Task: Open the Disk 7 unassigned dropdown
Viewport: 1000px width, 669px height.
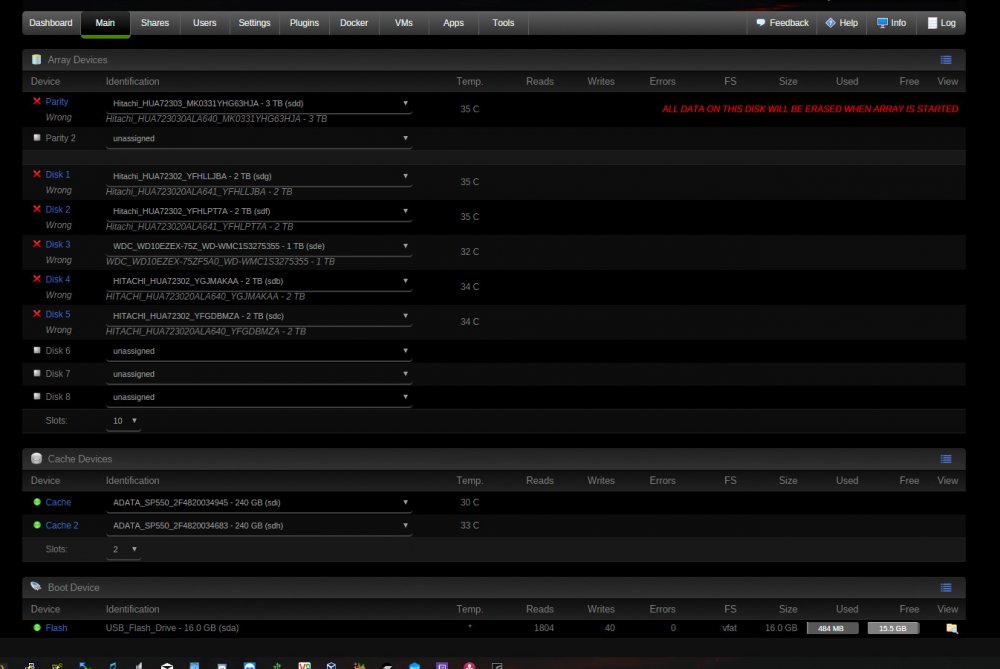Action: pos(259,374)
